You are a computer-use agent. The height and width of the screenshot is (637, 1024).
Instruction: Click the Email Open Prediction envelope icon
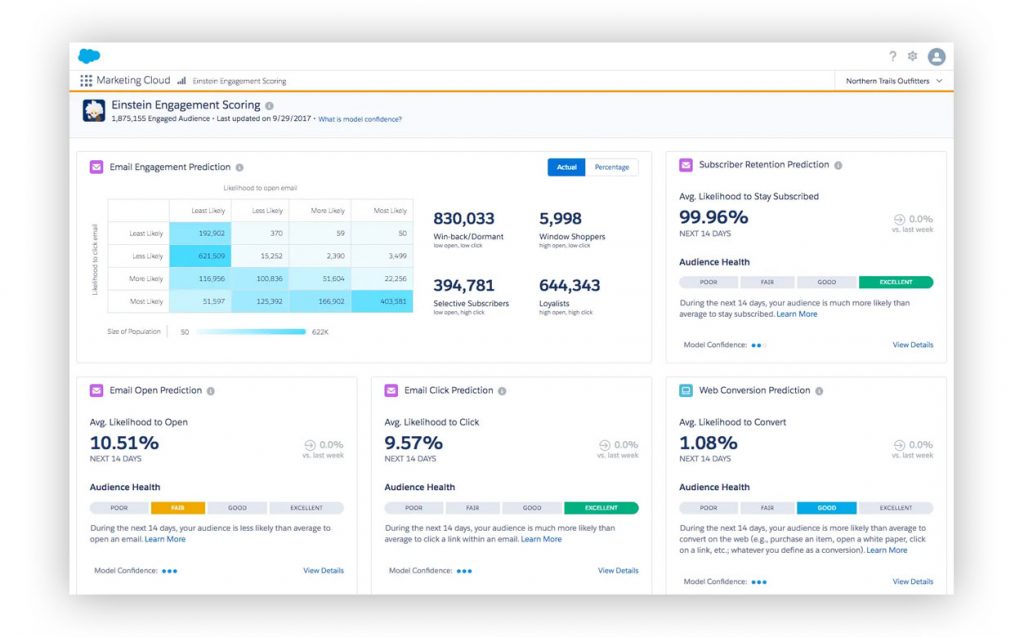click(x=96, y=391)
